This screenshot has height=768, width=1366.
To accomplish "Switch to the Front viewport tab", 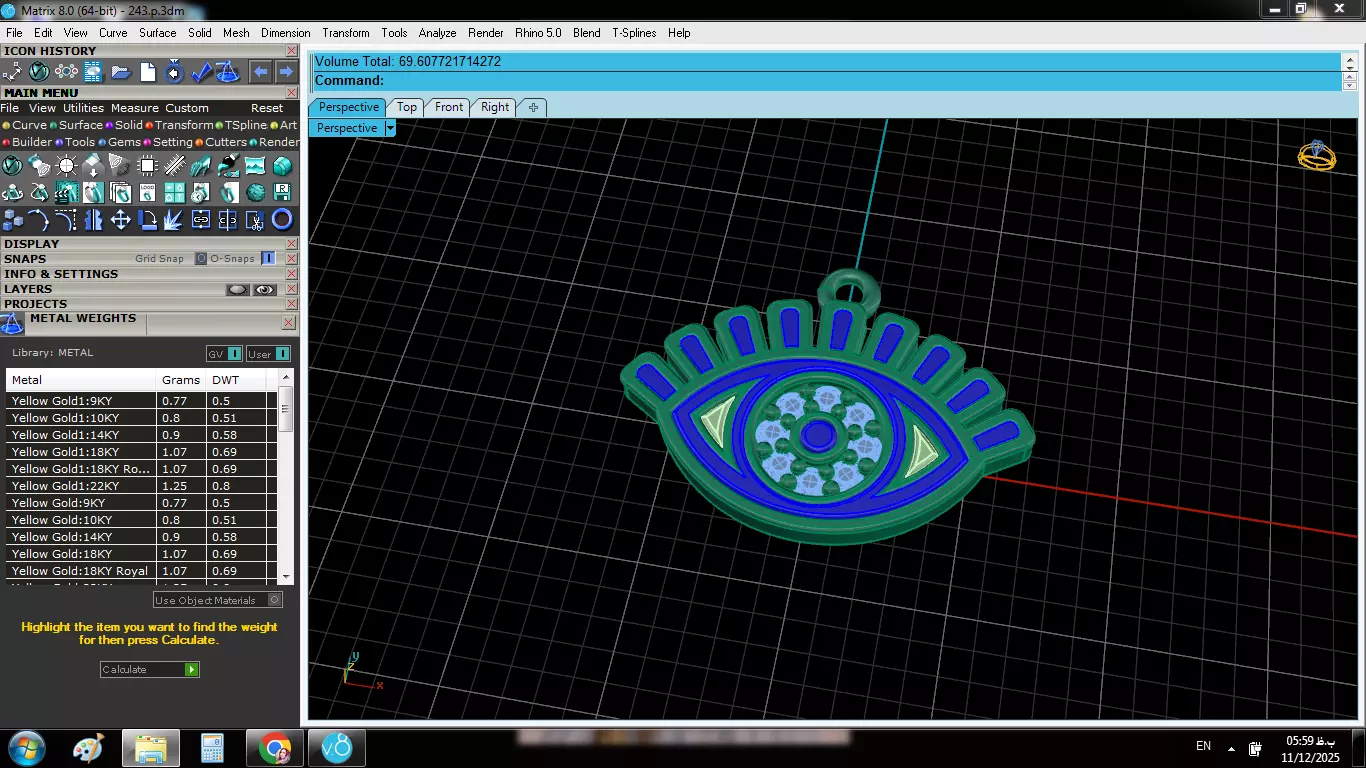I will pos(449,107).
